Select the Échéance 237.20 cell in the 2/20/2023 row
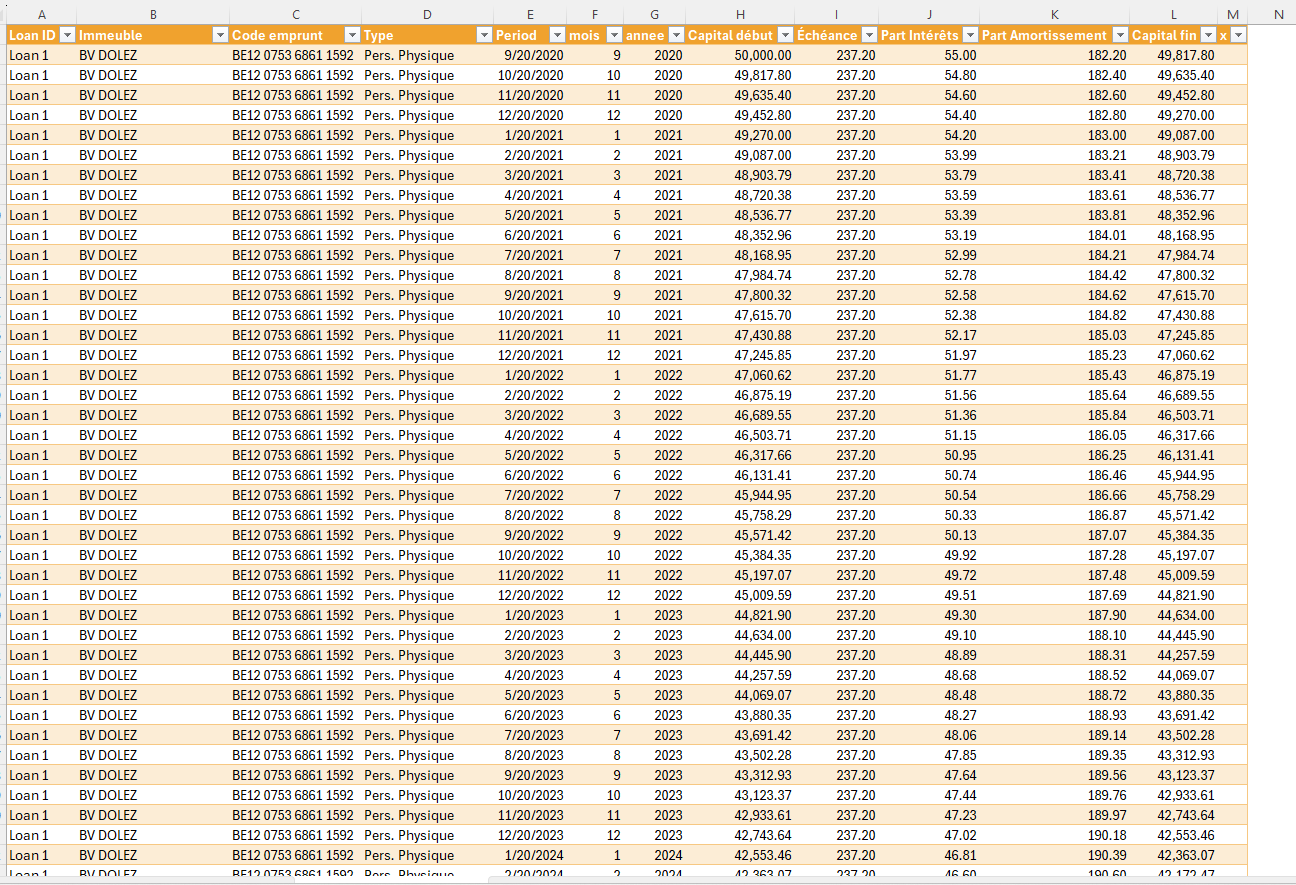 [x=836, y=635]
